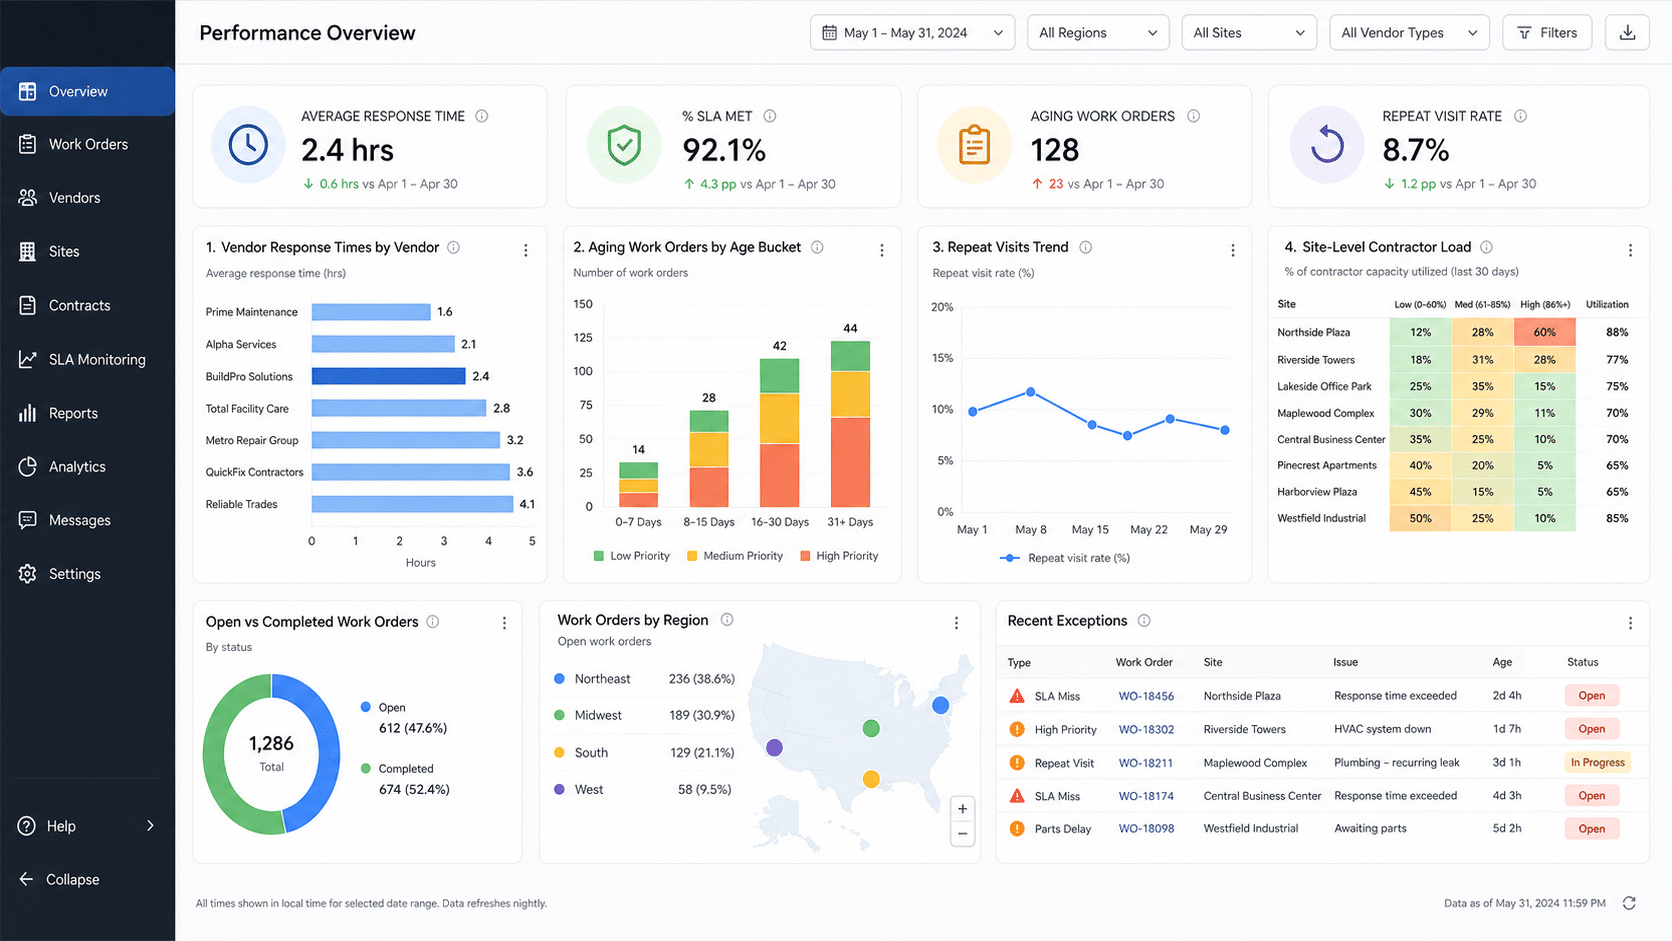Open kebab menu for Open vs Completed card
The width and height of the screenshot is (1672, 941).
click(504, 623)
